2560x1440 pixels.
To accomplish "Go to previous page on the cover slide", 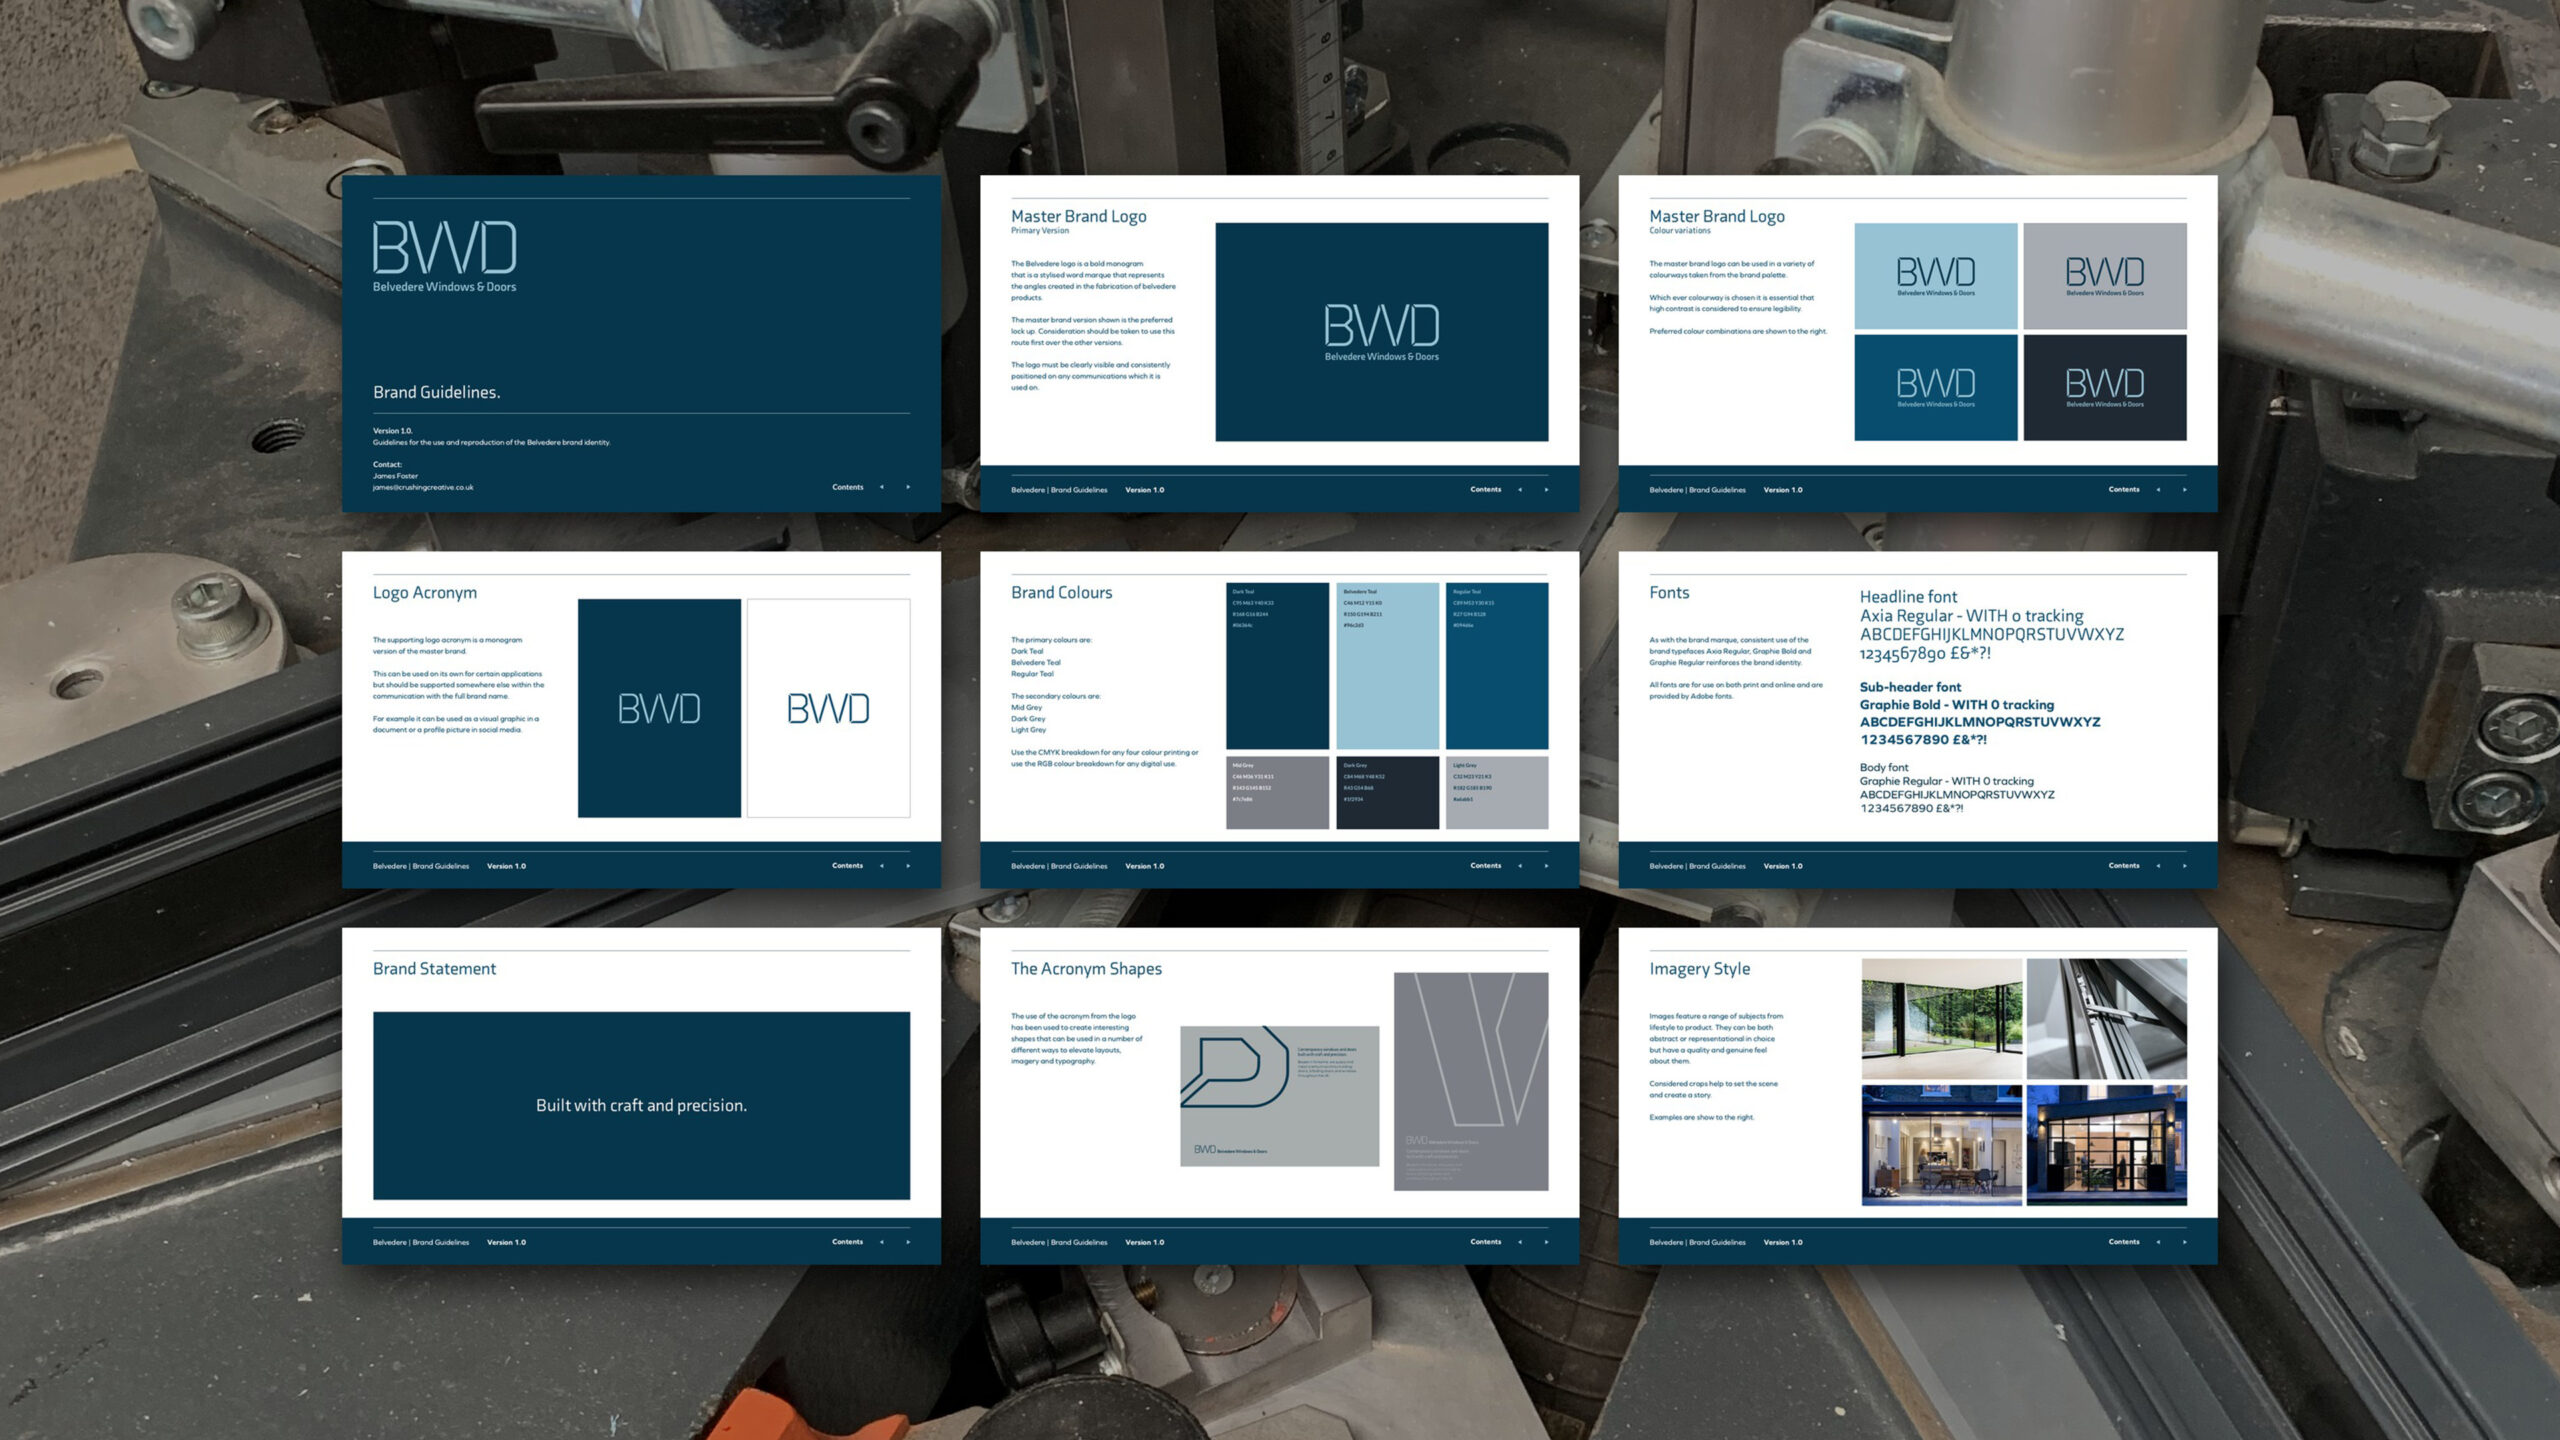I will tap(881, 487).
